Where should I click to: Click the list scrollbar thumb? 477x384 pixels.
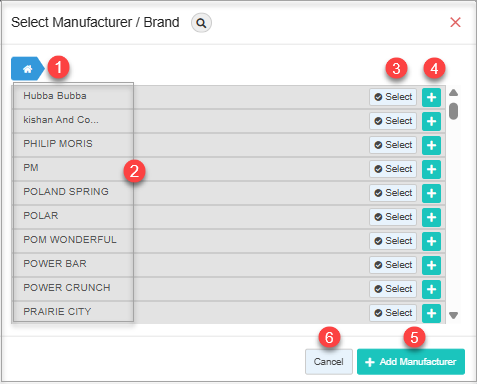tap(453, 111)
